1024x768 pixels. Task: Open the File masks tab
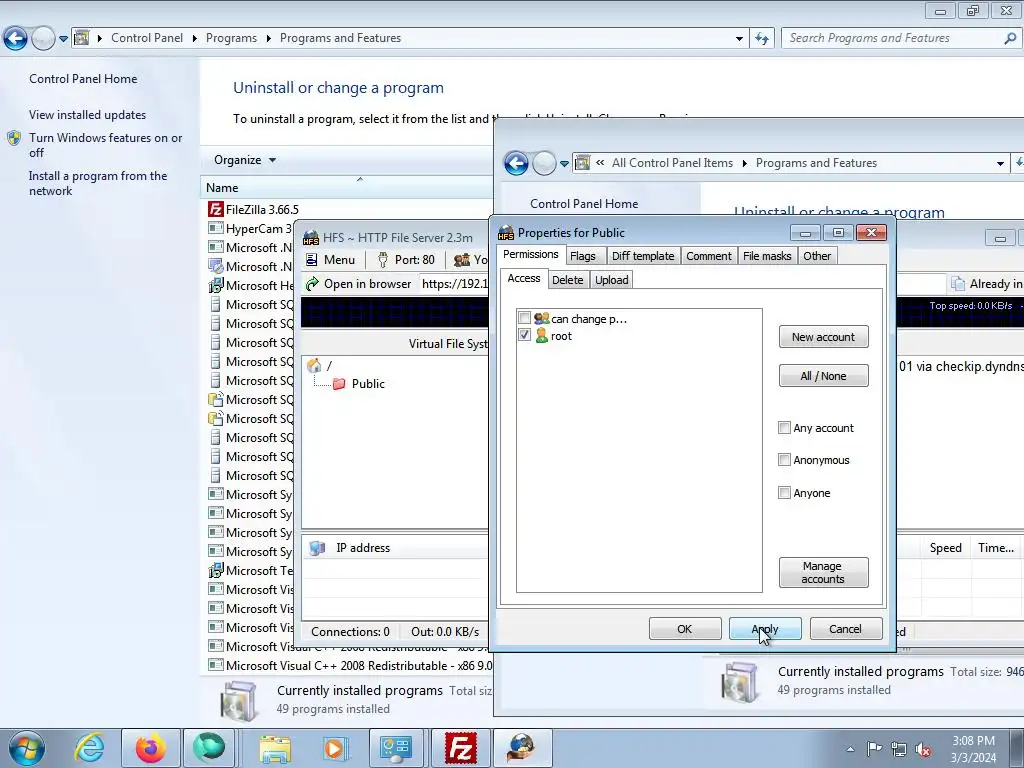[x=767, y=256]
